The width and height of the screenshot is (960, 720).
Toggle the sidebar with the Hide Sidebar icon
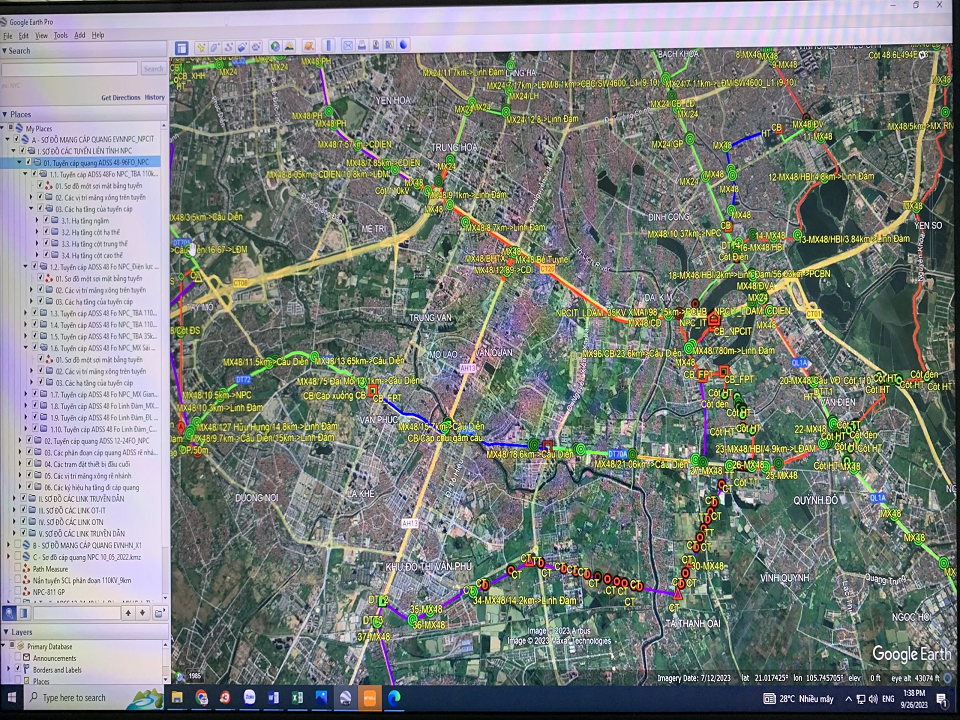coord(182,47)
